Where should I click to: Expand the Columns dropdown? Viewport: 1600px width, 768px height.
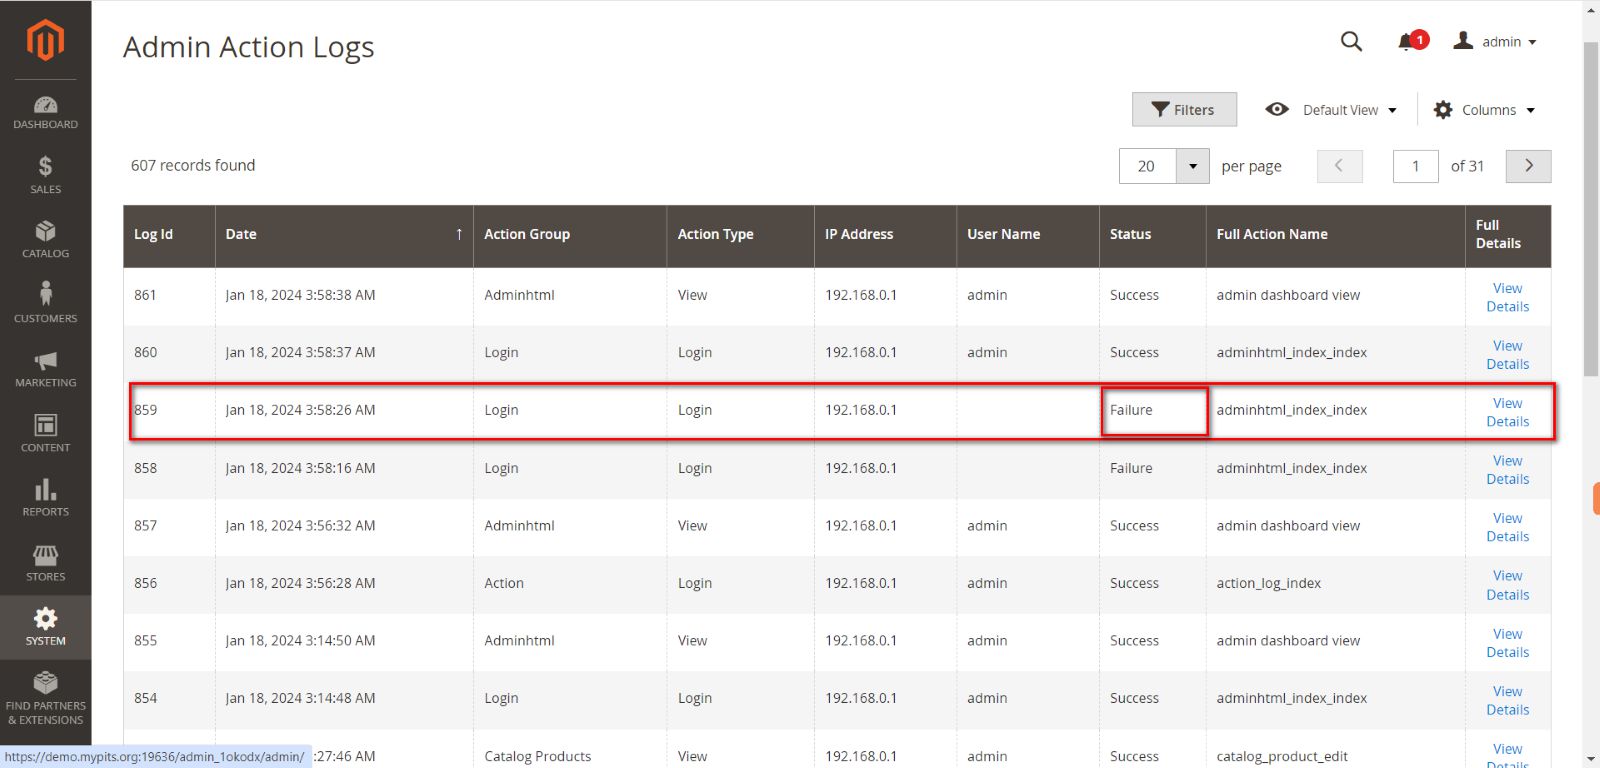point(1484,110)
